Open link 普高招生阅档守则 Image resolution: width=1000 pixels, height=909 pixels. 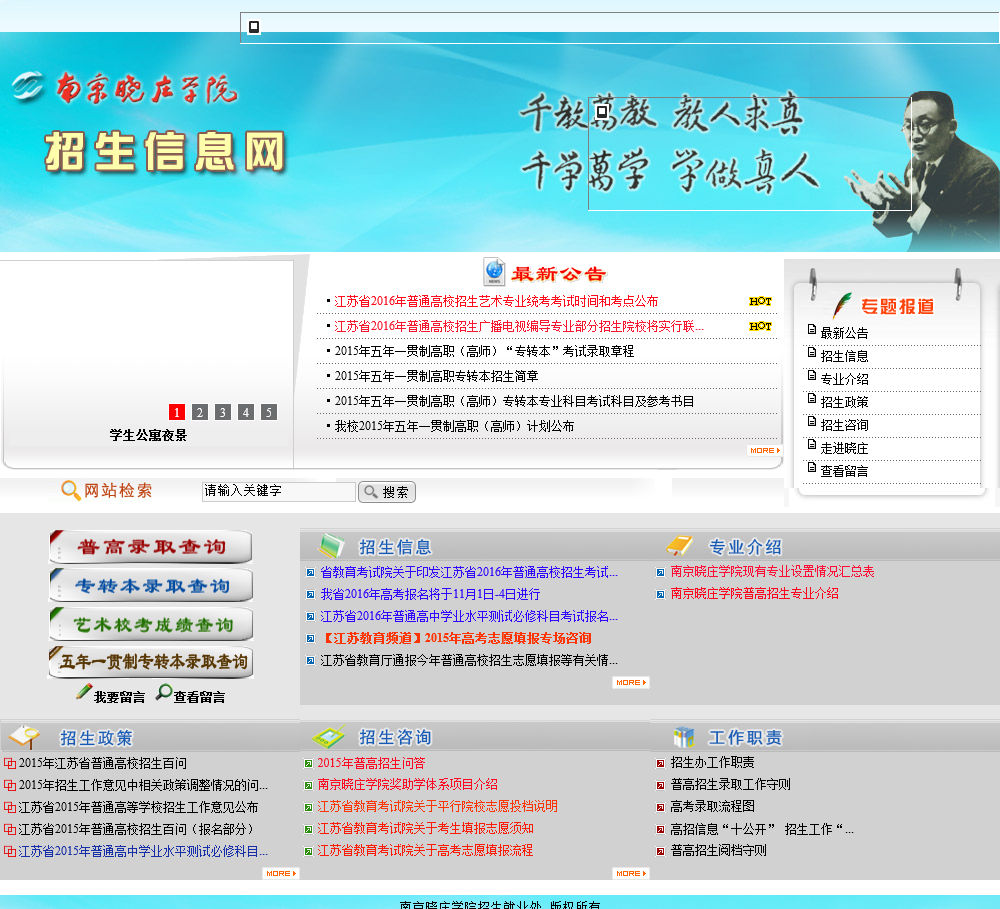coord(718,850)
